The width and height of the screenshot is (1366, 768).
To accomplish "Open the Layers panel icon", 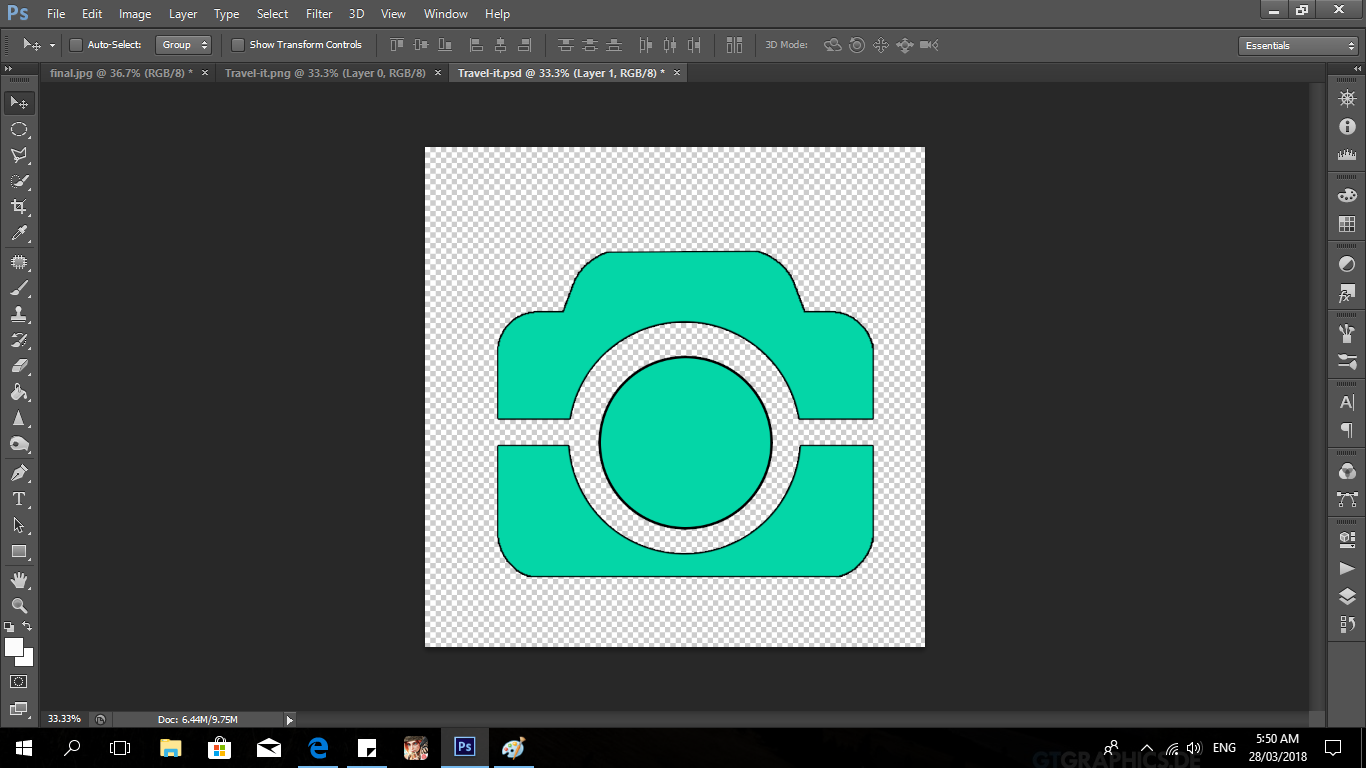I will point(1347,597).
